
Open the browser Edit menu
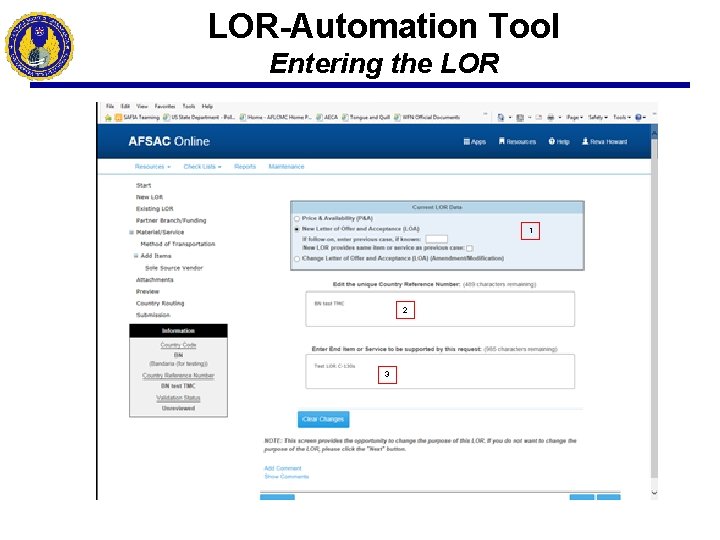125,106
